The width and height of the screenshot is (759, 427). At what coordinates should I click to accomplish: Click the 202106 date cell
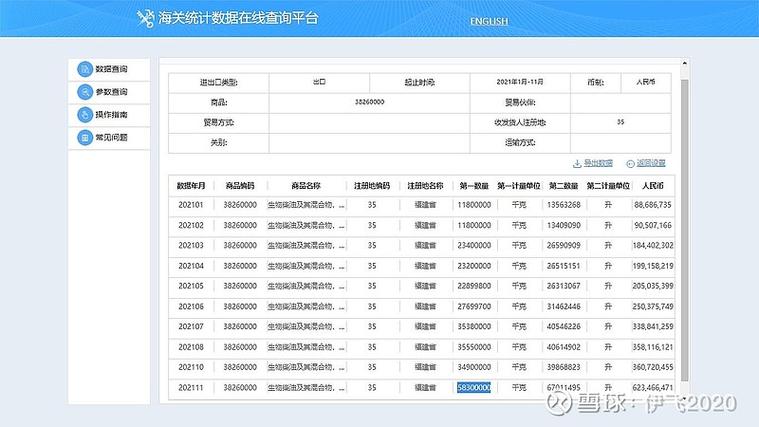pos(191,306)
